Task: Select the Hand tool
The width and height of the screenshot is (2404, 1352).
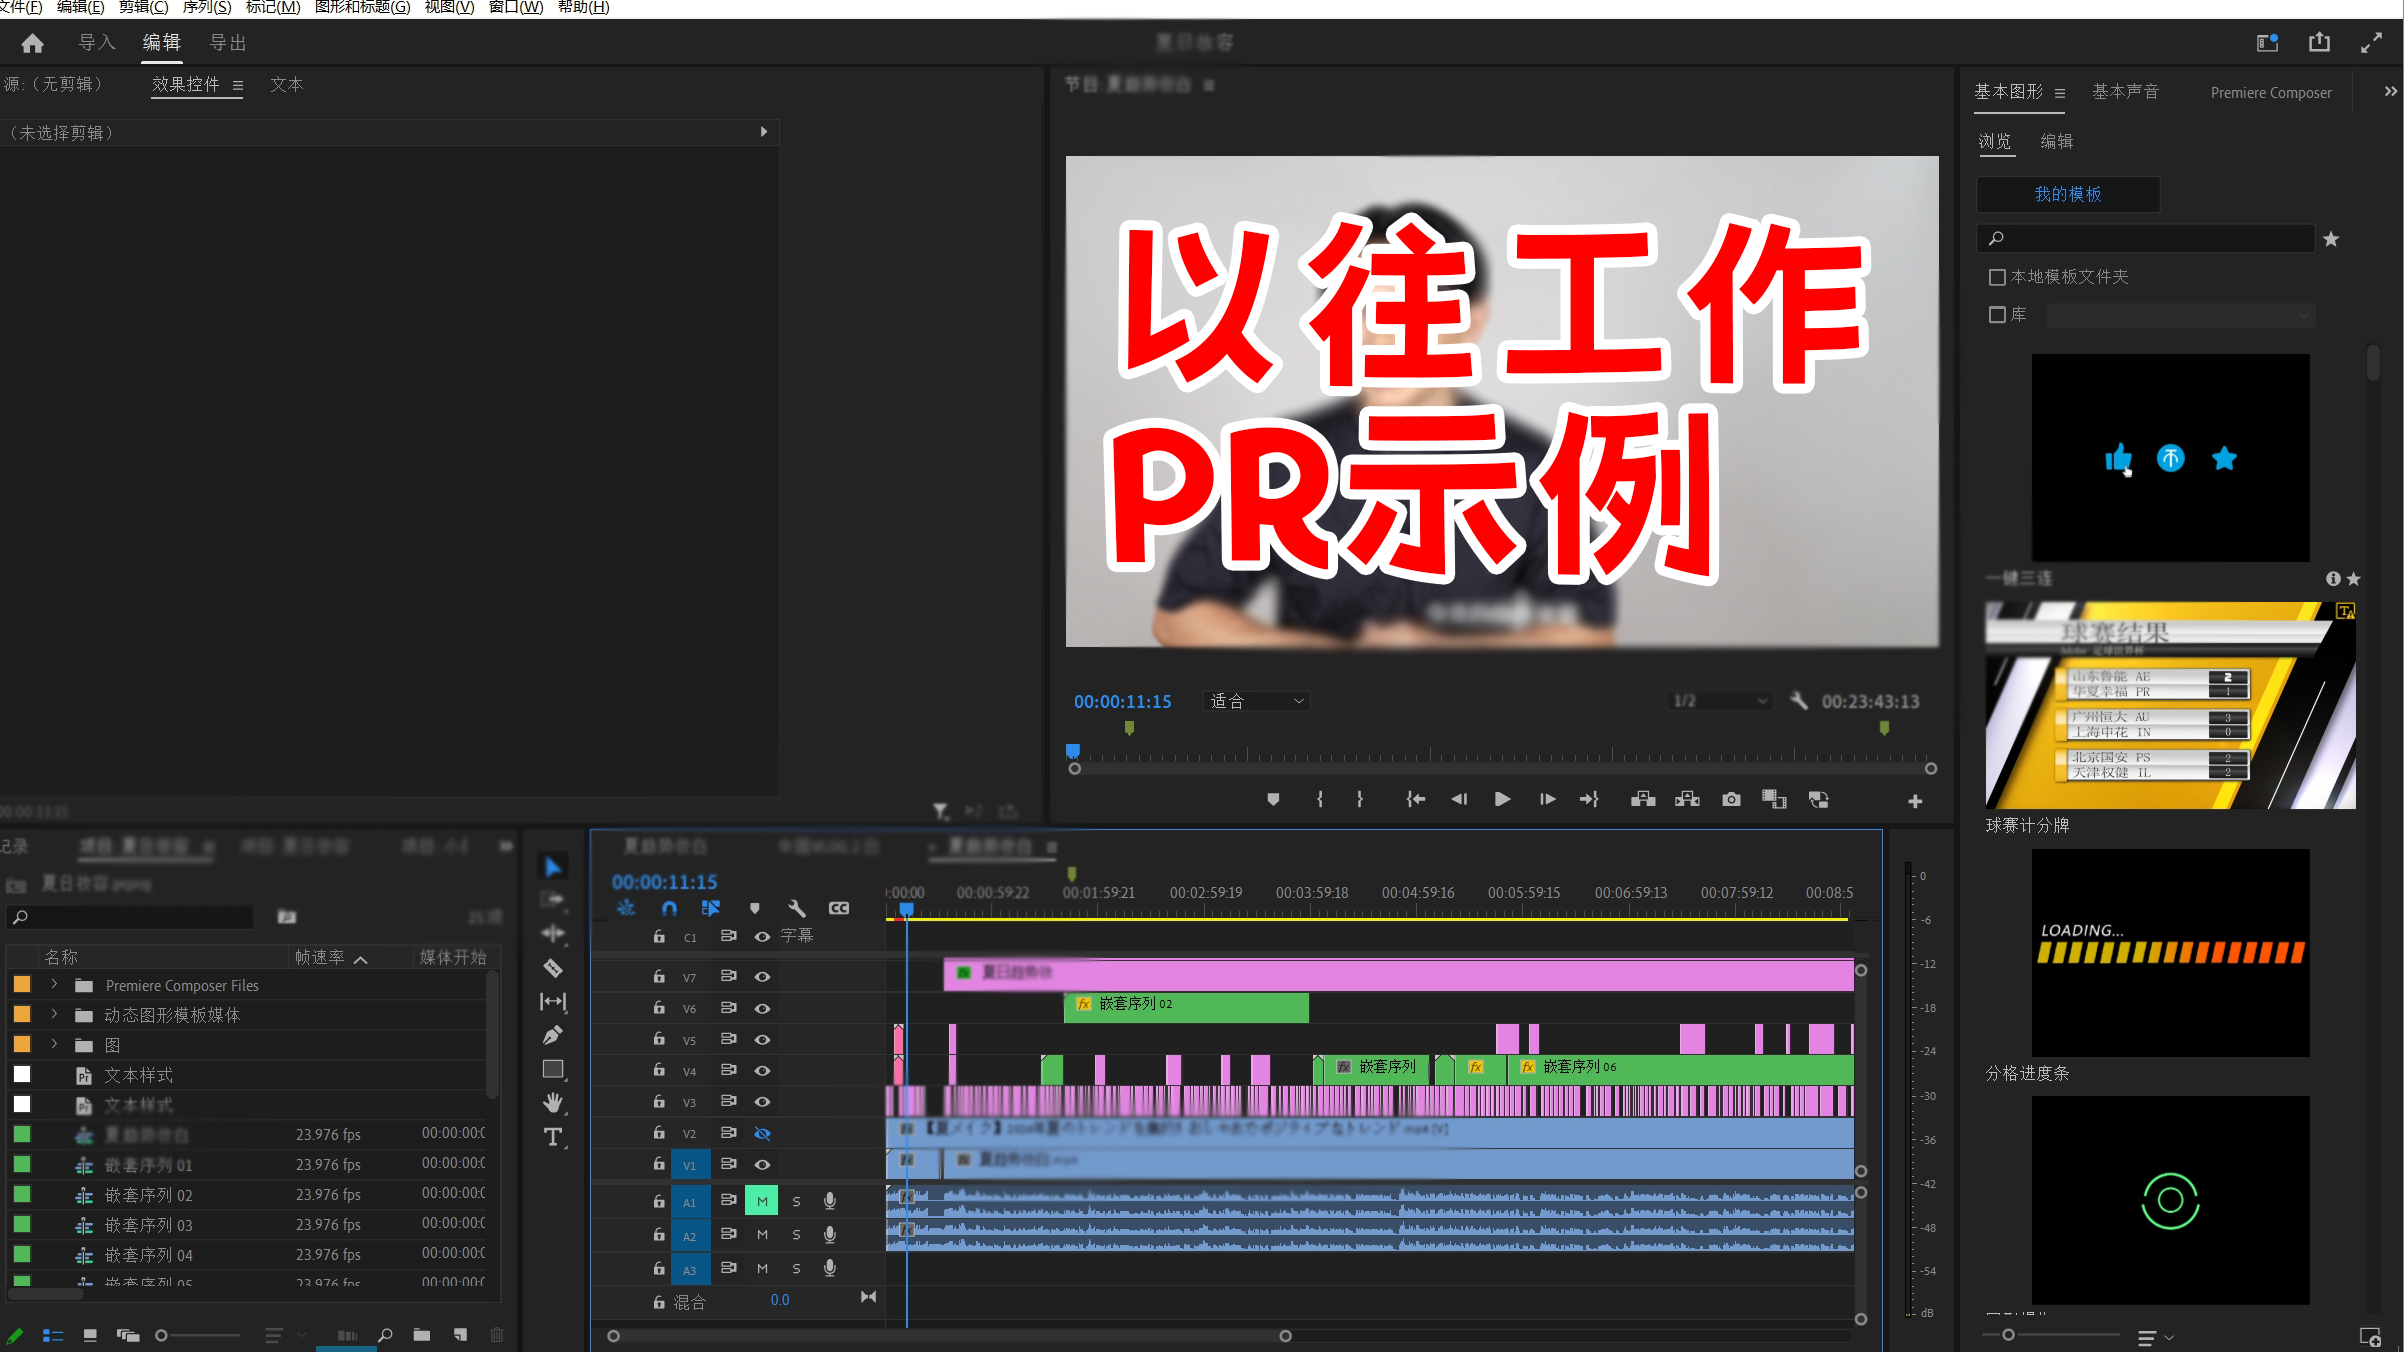Action: tap(553, 1102)
